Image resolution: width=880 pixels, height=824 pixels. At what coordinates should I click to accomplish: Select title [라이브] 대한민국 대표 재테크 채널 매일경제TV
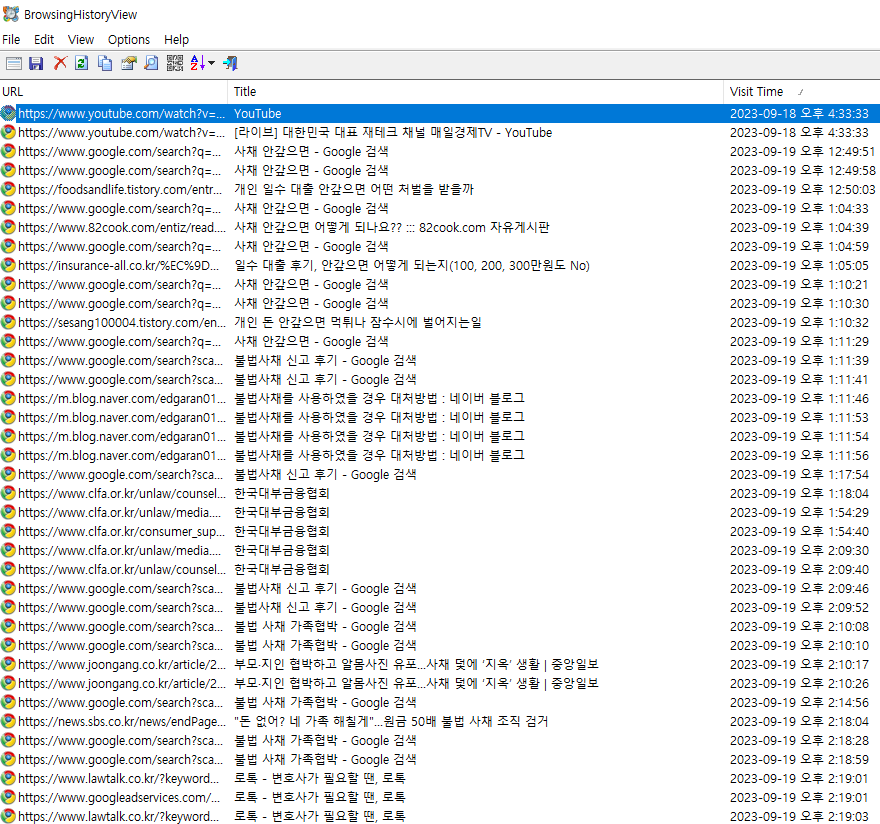tap(393, 132)
